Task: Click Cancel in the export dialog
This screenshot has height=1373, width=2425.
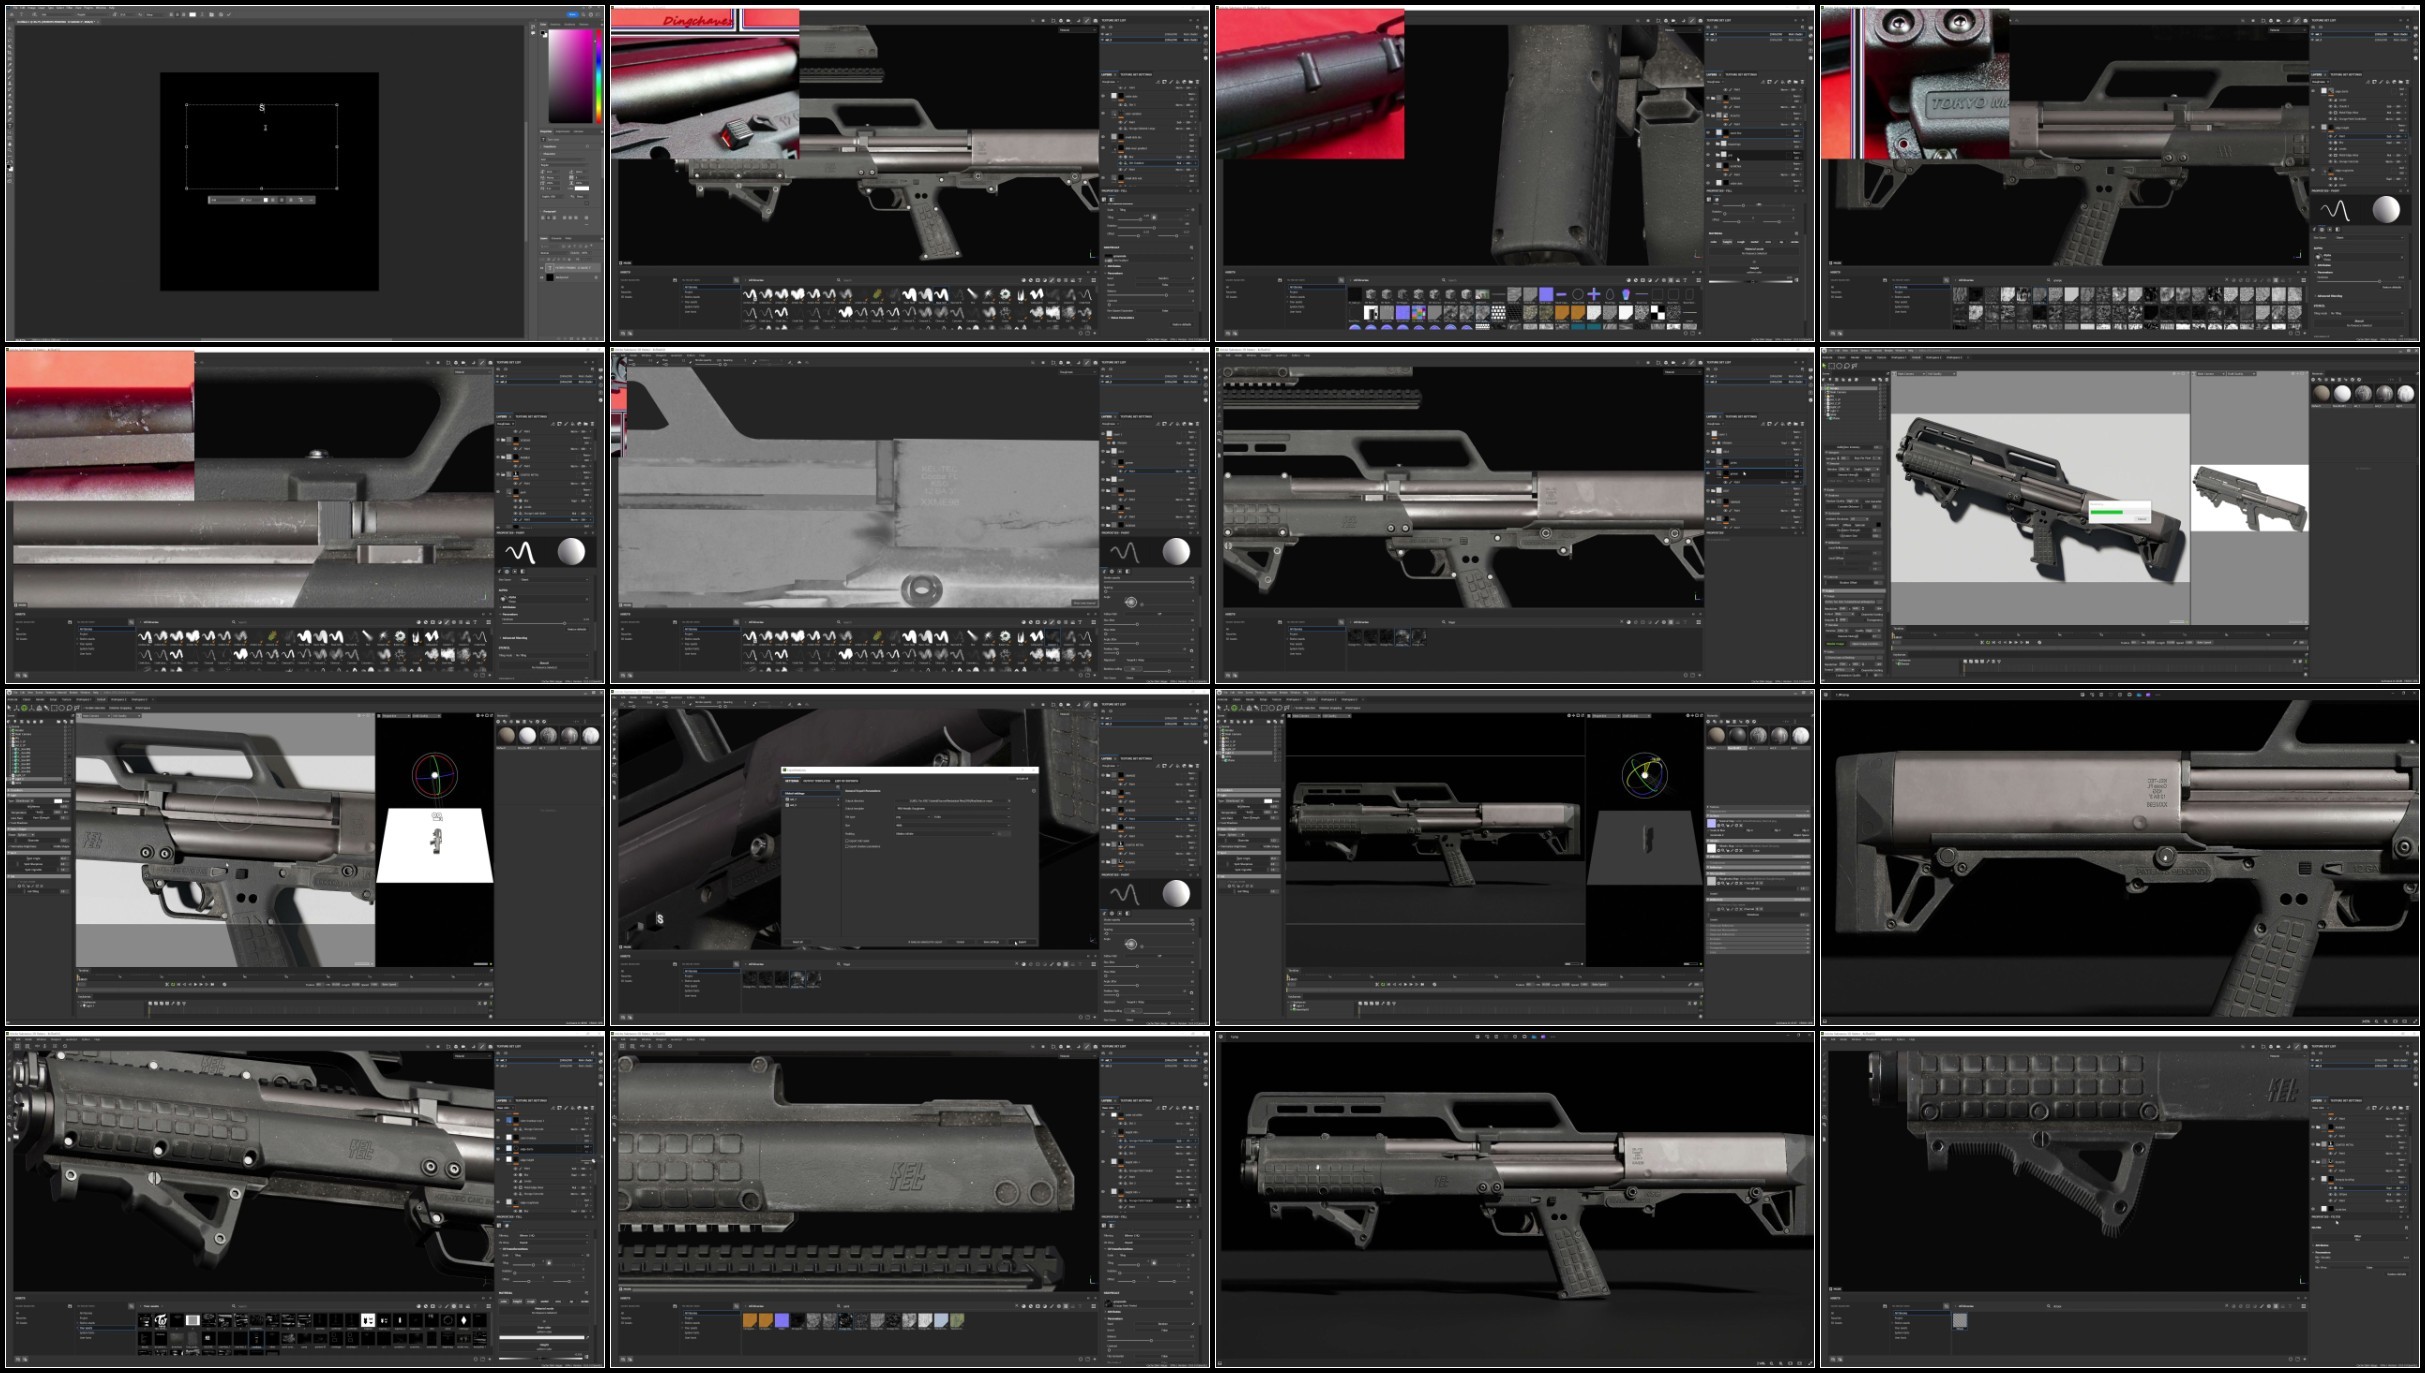Action: 960,942
